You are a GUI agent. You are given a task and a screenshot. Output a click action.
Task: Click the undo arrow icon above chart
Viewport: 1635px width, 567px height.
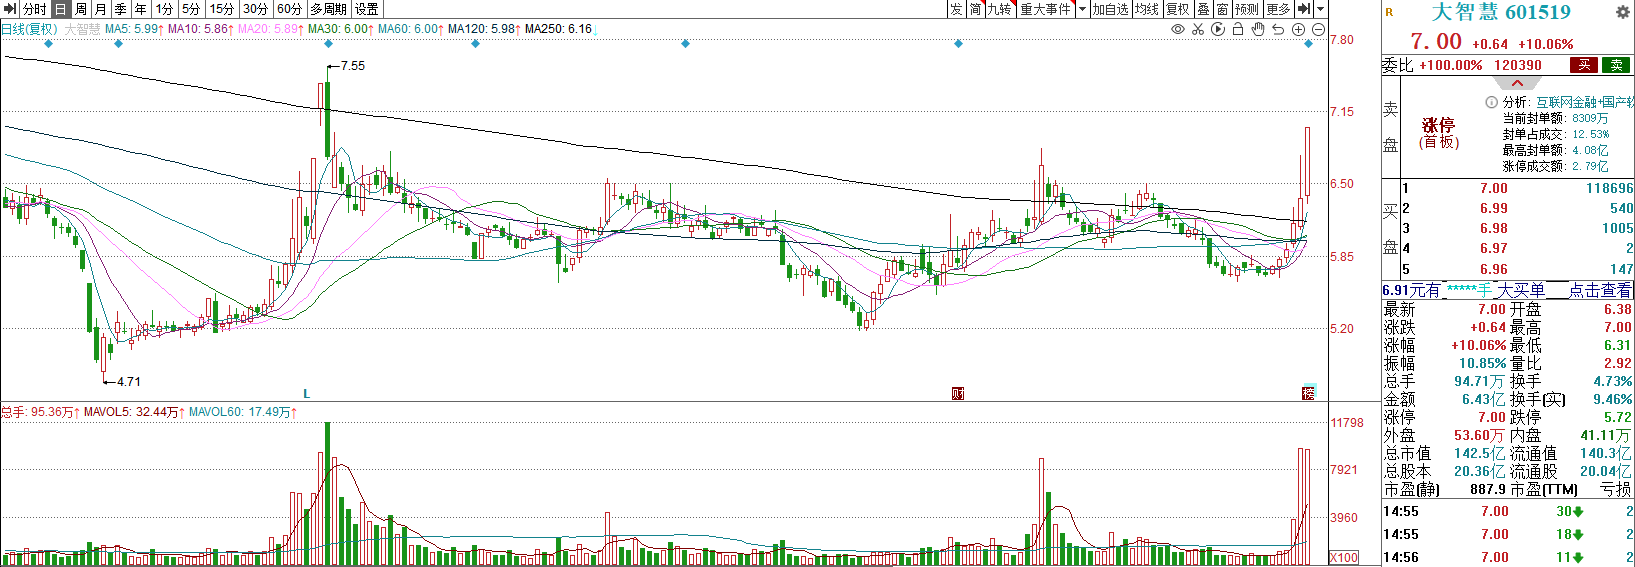[1278, 29]
